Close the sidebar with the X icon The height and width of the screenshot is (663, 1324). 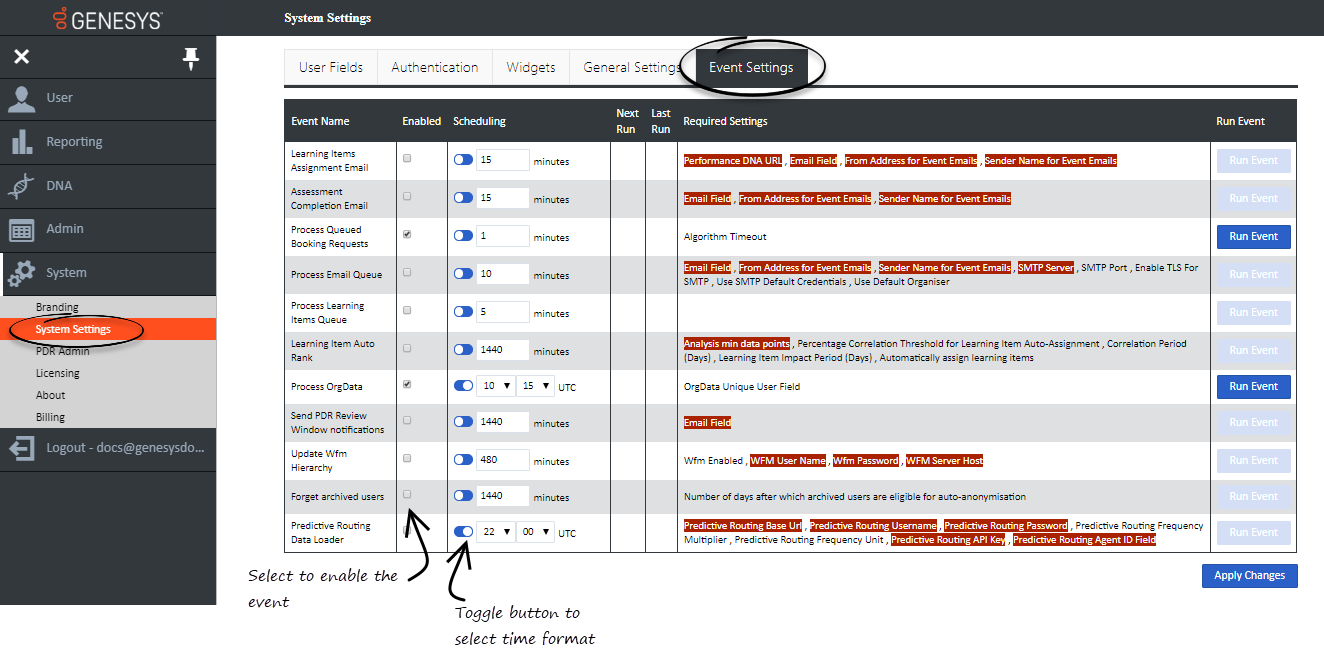[x=21, y=57]
